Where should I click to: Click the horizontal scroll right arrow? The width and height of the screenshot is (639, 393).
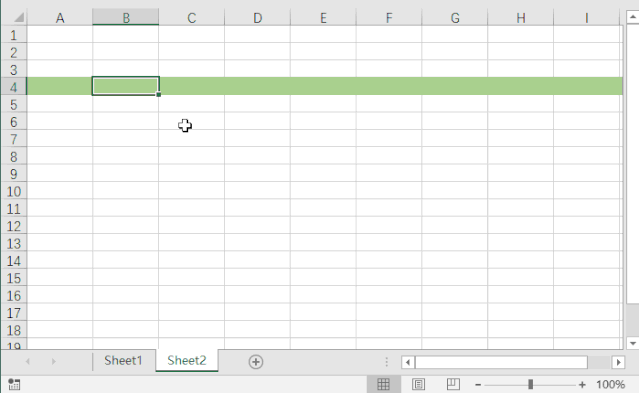click(x=618, y=362)
